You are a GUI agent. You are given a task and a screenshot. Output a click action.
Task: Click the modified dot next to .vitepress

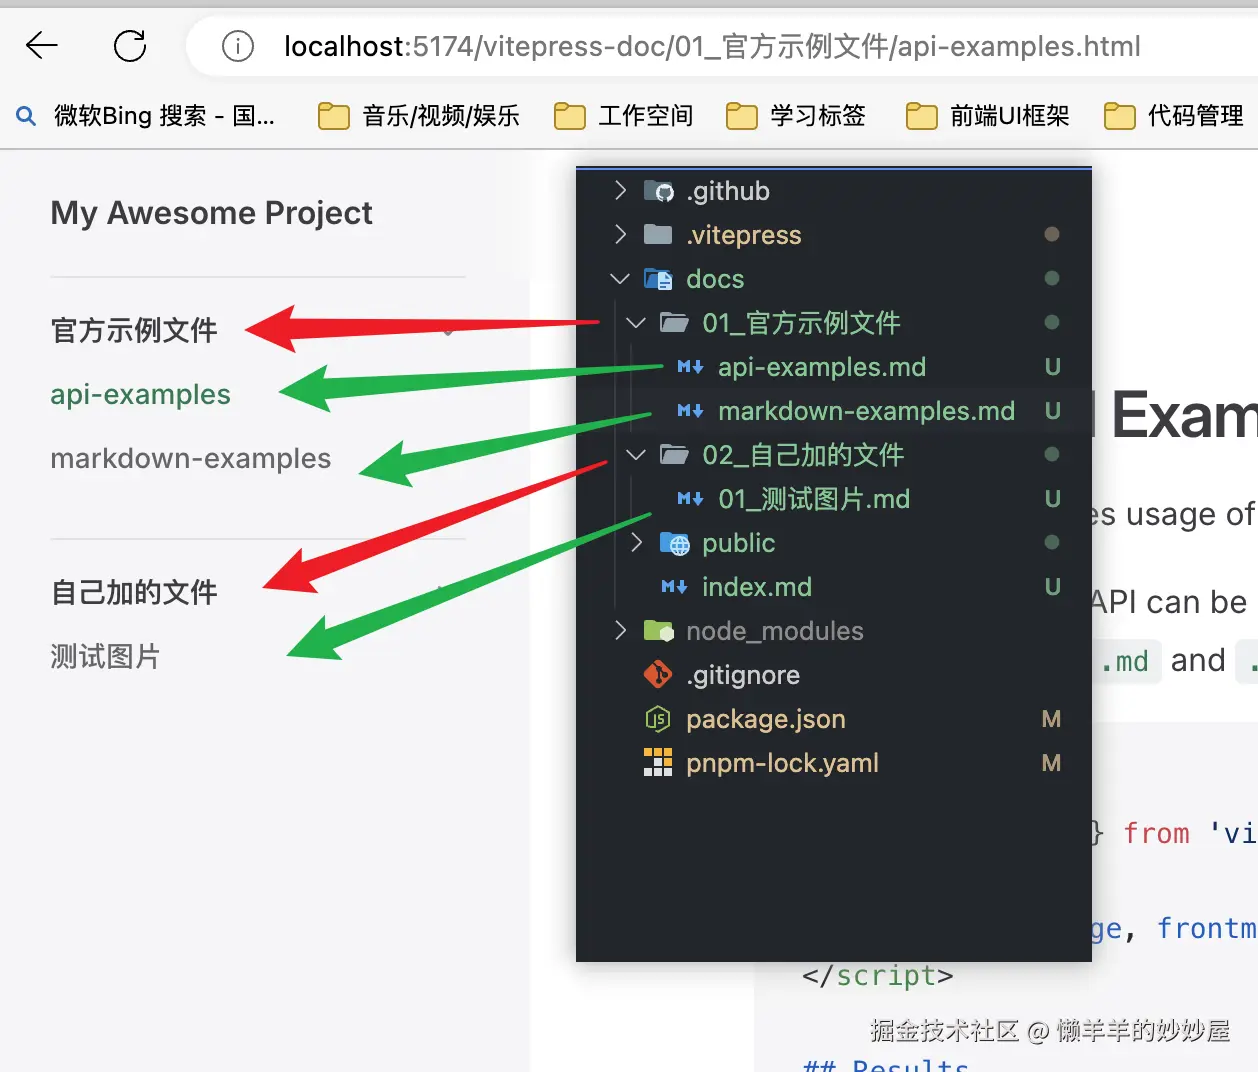coord(1051,234)
